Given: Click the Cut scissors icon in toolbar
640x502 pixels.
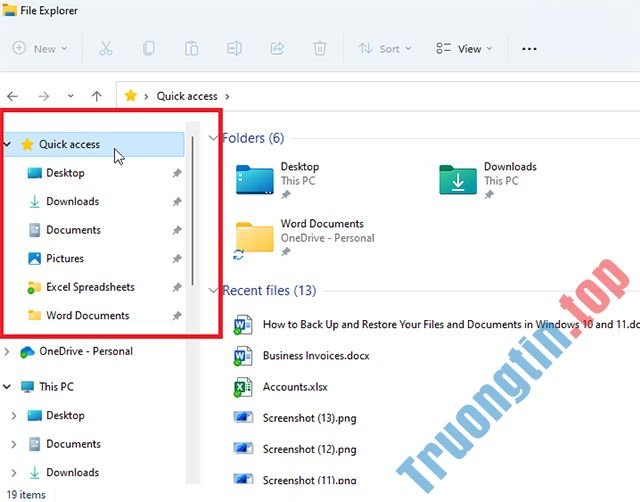Looking at the screenshot, I should [106, 48].
